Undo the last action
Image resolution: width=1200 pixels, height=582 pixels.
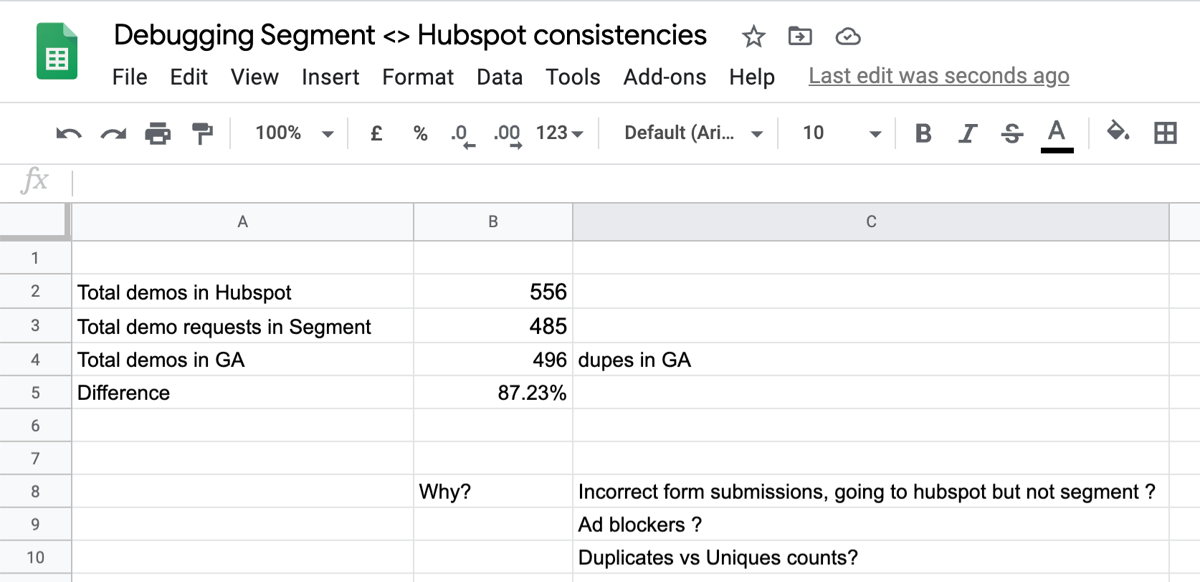tap(68, 133)
